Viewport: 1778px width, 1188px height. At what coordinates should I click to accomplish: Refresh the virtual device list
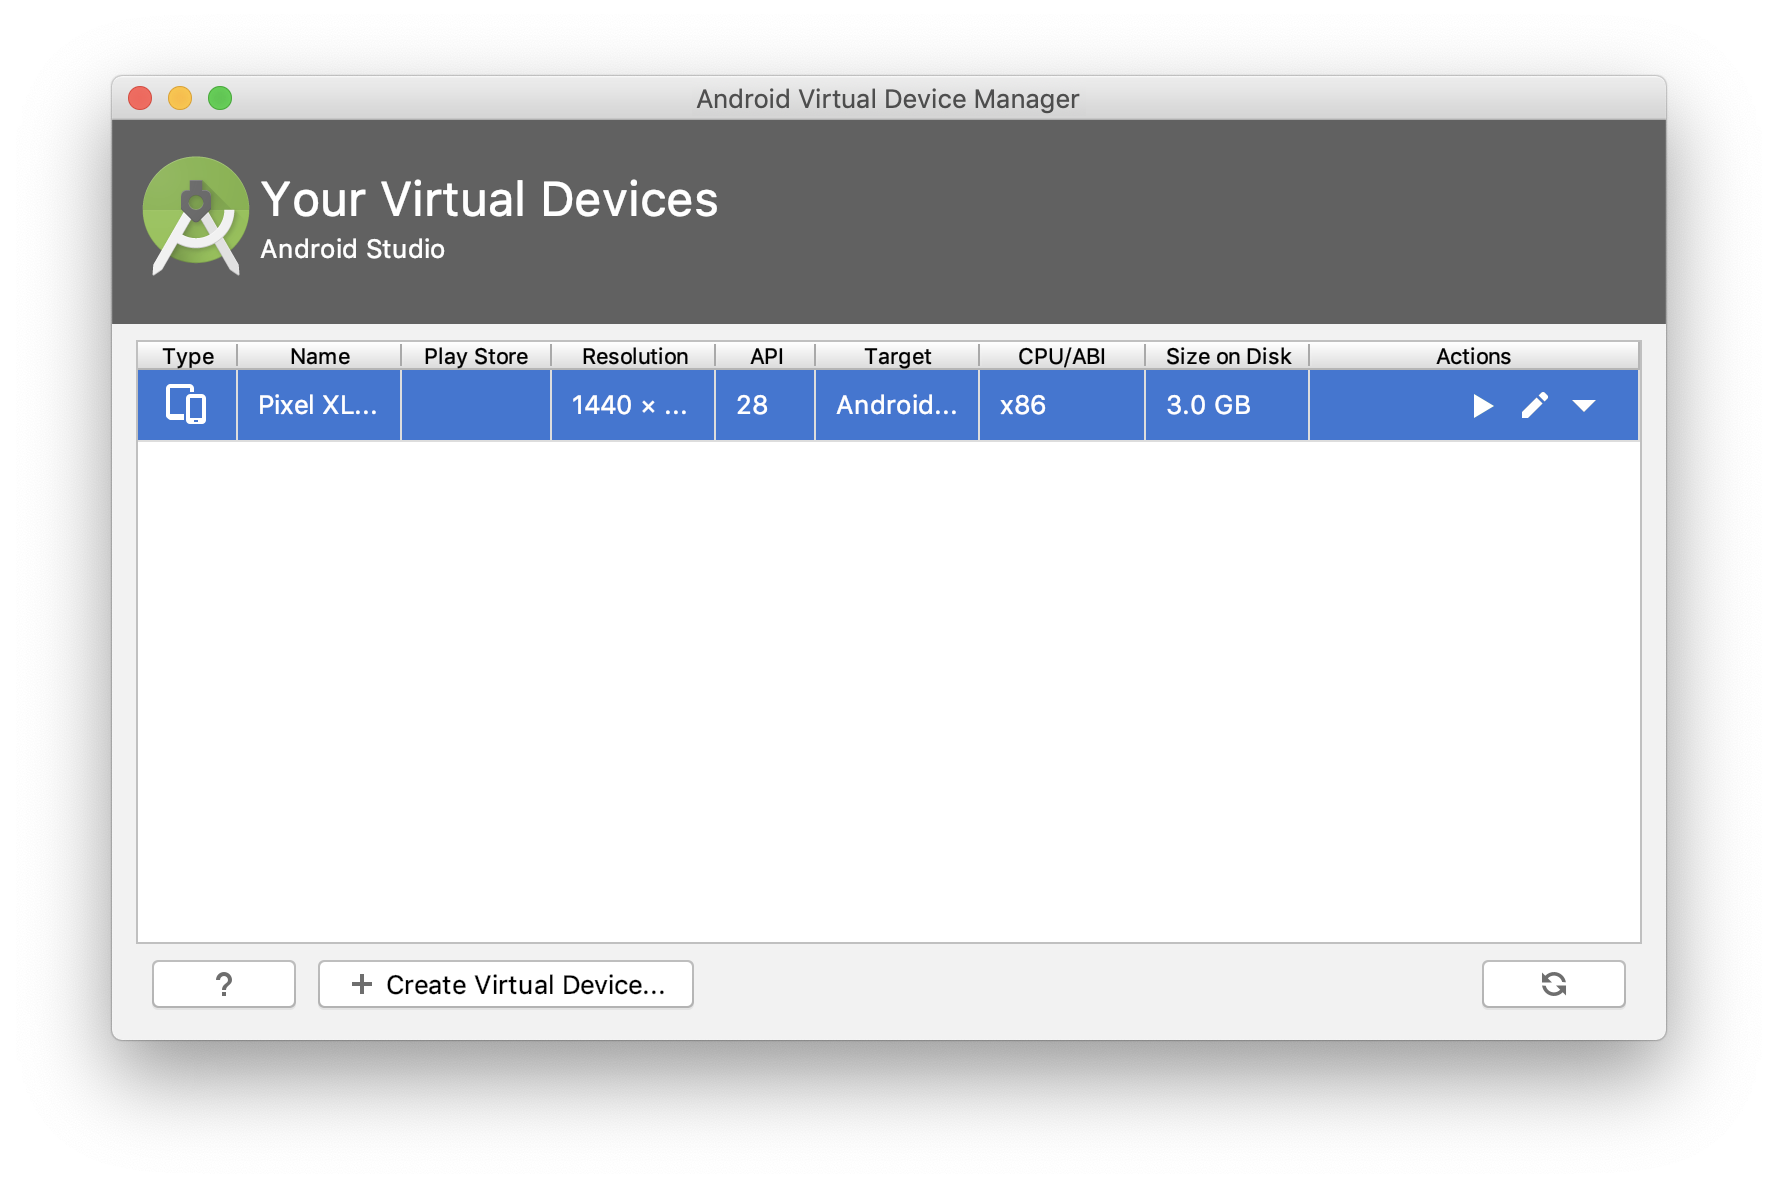(x=1553, y=984)
